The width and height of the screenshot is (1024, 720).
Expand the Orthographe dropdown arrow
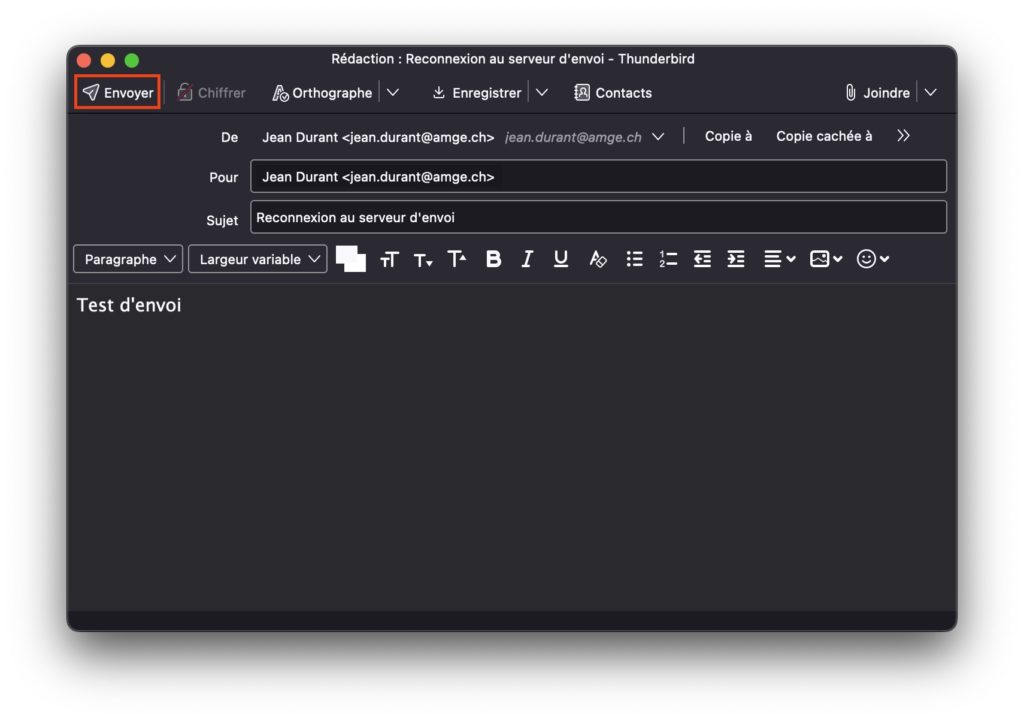[393, 93]
